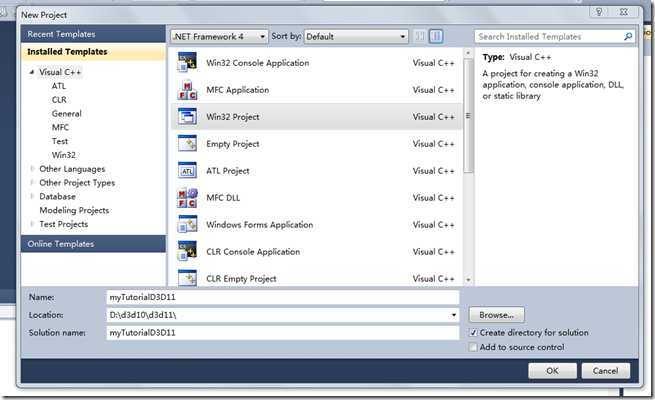Open the Online Templates section
The height and width of the screenshot is (400, 655).
click(x=93, y=244)
